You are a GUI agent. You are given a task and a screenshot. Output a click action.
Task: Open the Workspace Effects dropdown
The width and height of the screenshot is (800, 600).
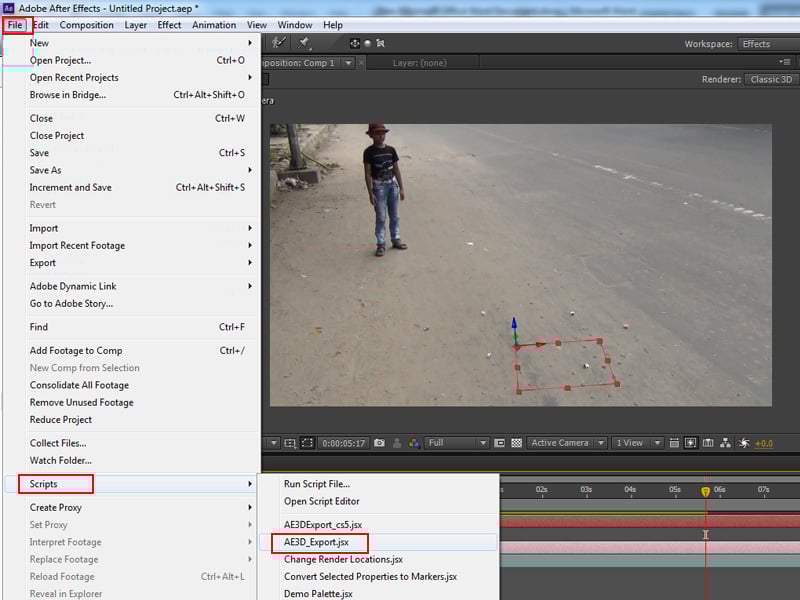click(768, 44)
